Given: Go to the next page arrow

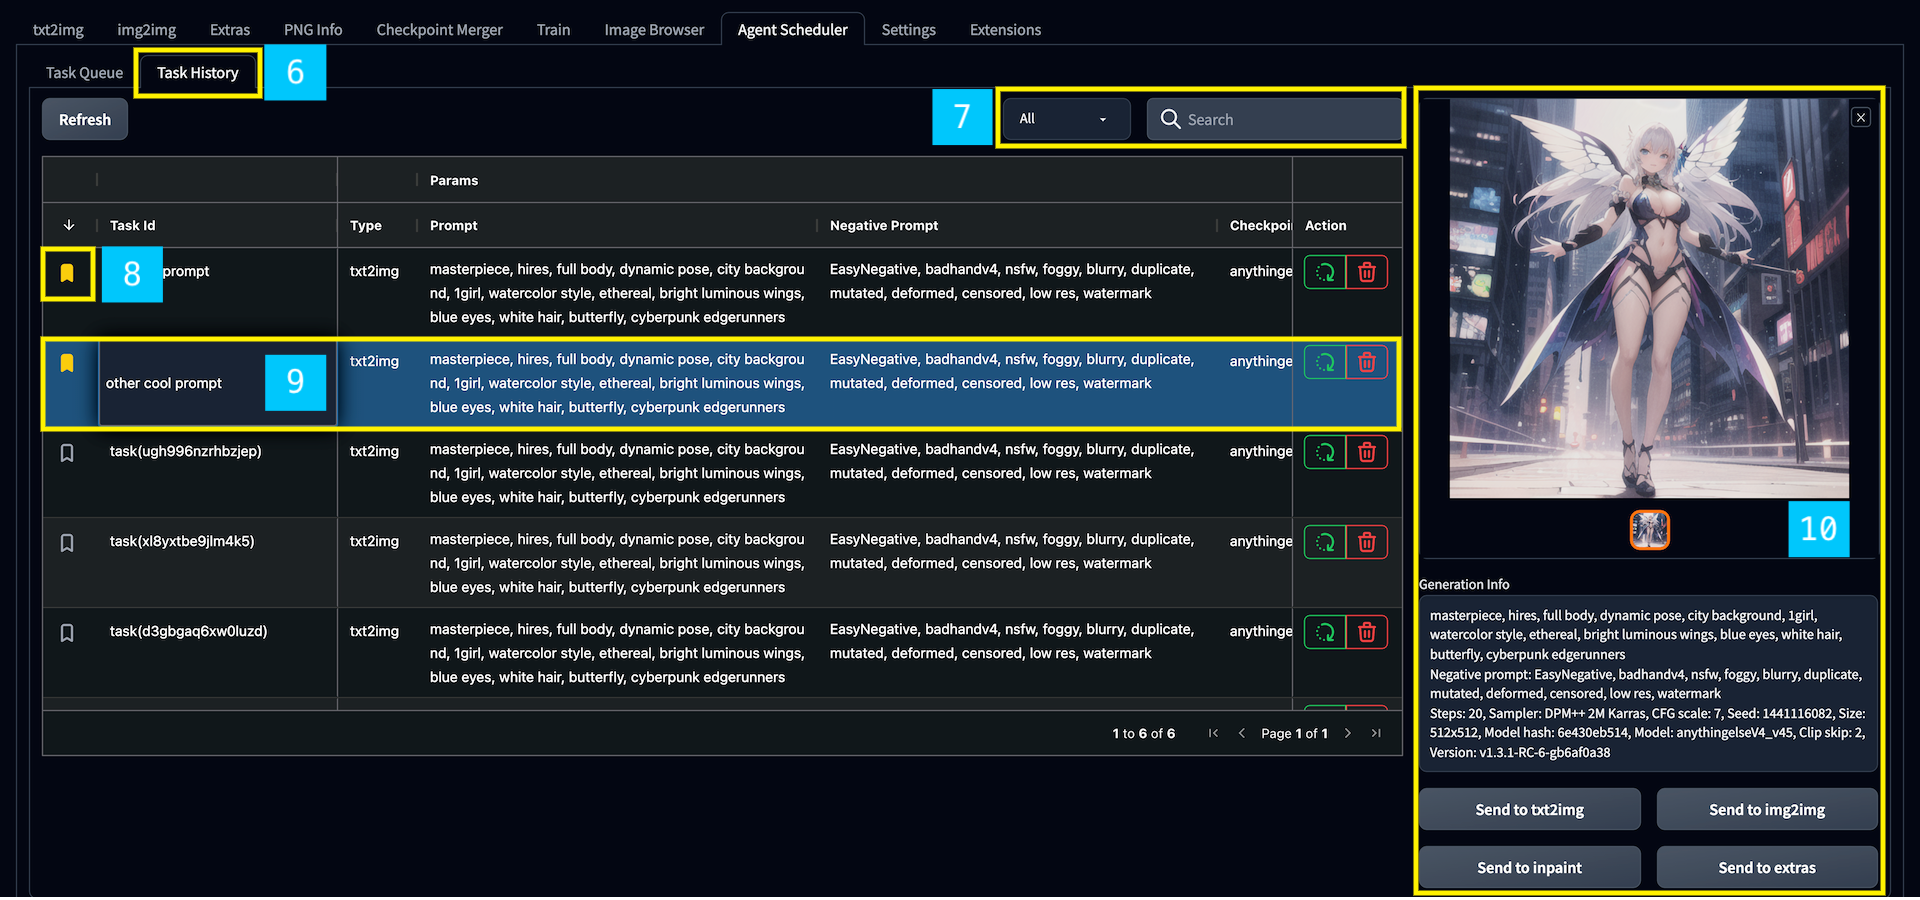Looking at the screenshot, I should pyautogui.click(x=1348, y=733).
